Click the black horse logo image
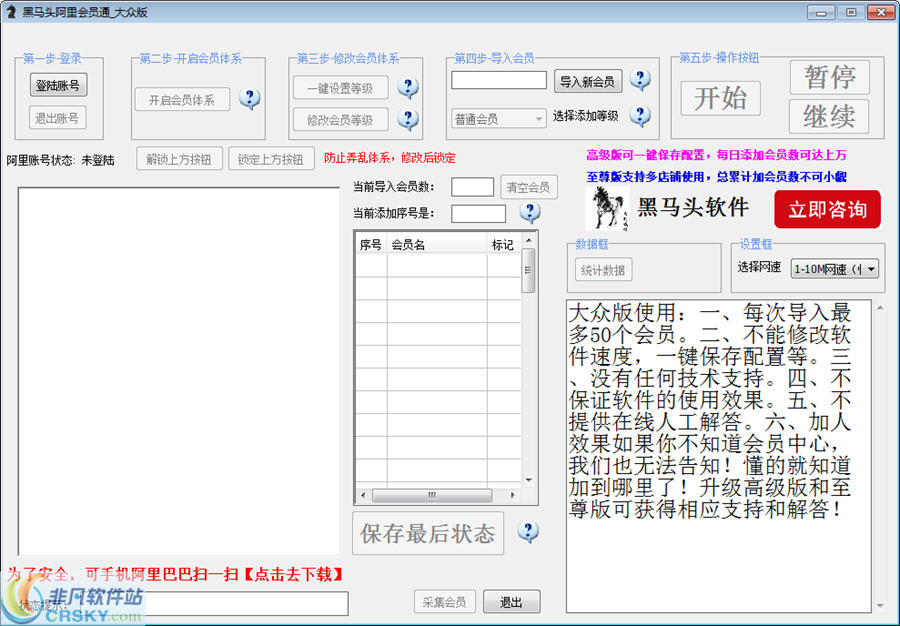This screenshot has width=900, height=626. [x=607, y=208]
